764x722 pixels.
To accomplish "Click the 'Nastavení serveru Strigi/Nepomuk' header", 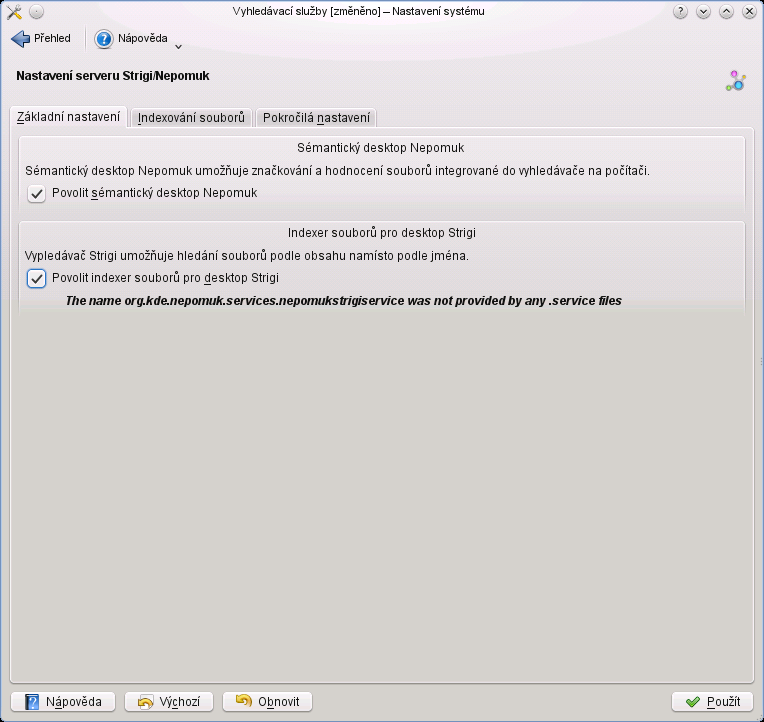I will (113, 76).
